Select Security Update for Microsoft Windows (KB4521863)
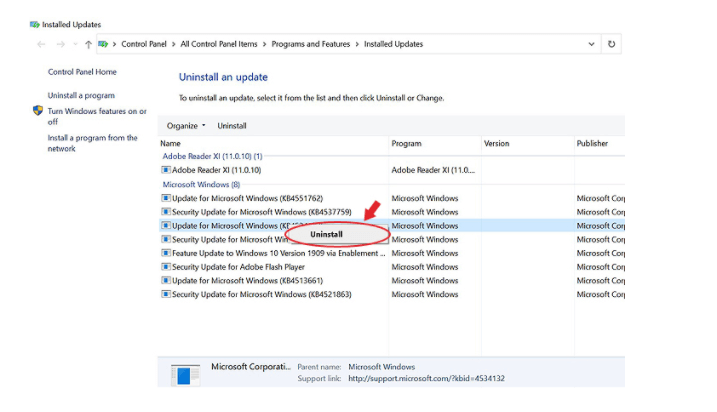Screen dimensions: 717x412 (x=262, y=294)
